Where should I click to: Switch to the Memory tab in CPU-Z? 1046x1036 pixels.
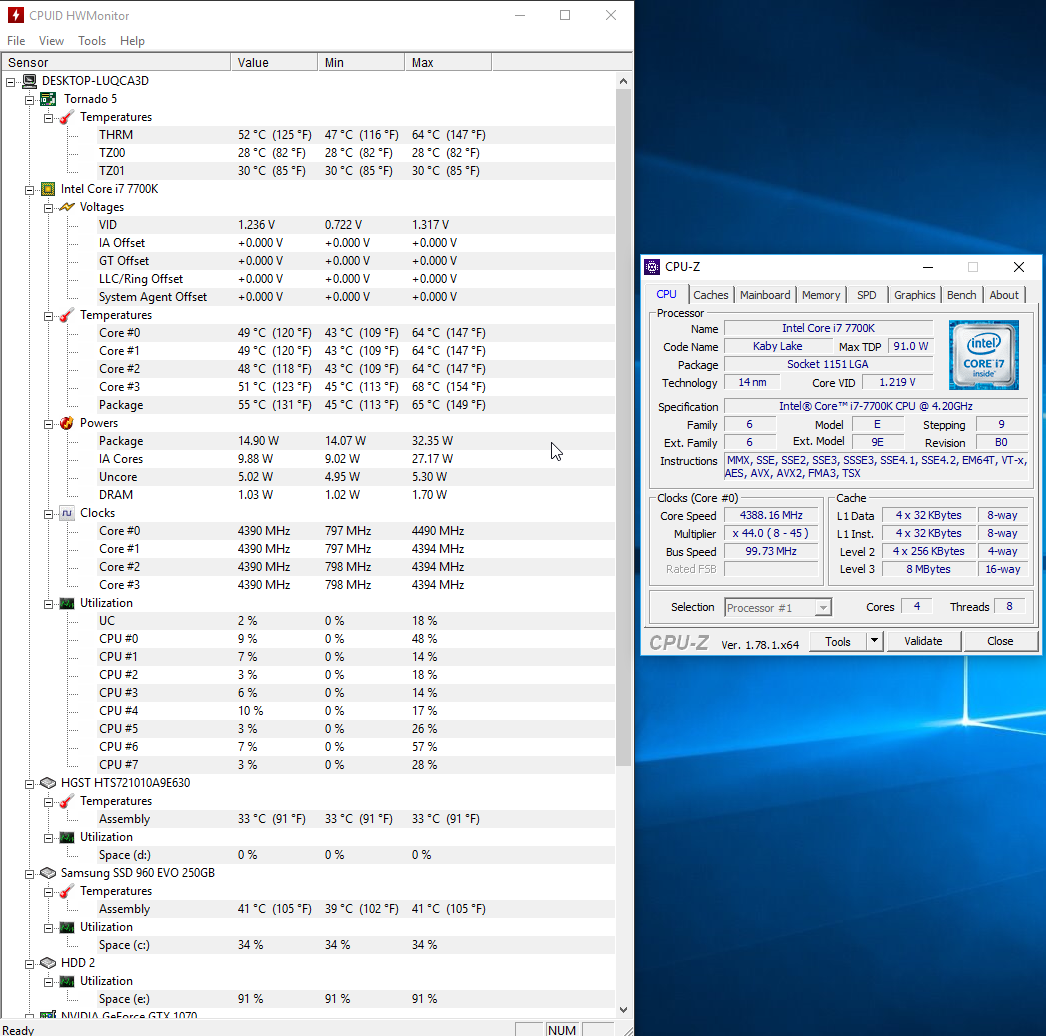pos(821,295)
